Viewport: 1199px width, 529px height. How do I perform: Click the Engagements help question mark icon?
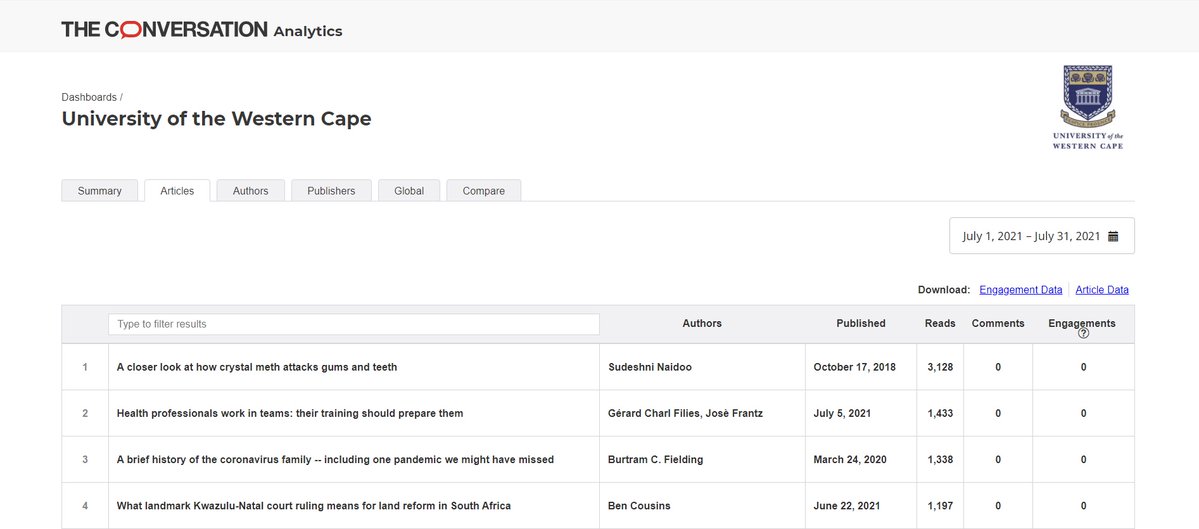pyautogui.click(x=1083, y=333)
